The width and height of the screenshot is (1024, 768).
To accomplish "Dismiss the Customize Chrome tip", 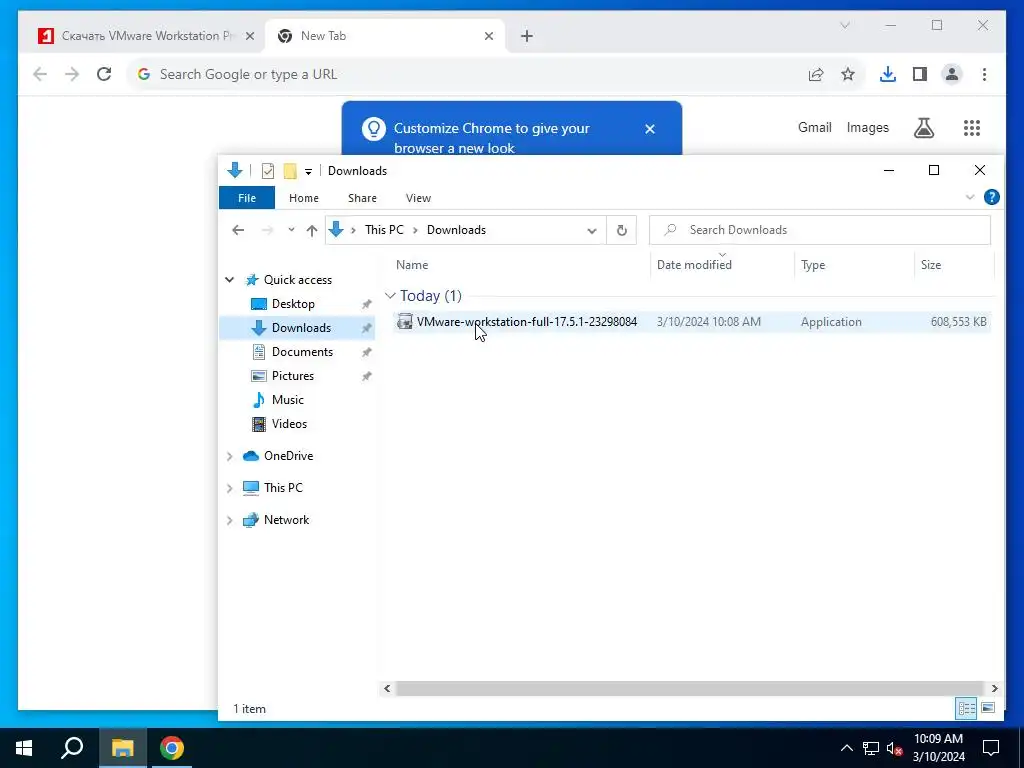I will coord(650,129).
